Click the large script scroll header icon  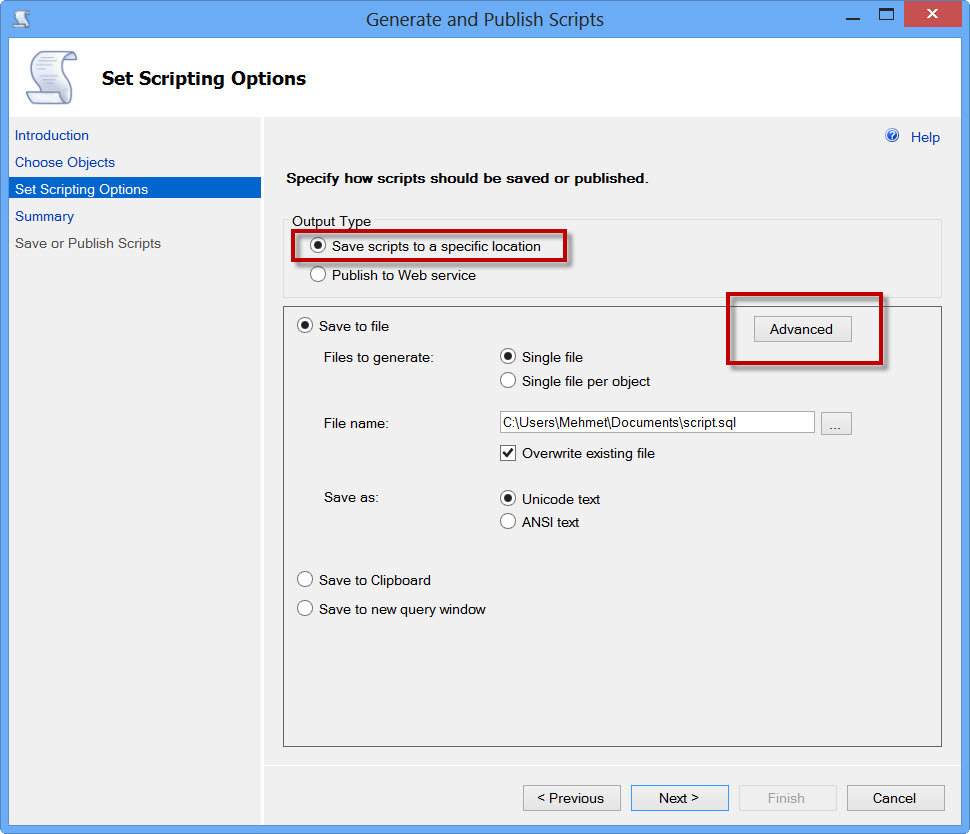pos(50,78)
